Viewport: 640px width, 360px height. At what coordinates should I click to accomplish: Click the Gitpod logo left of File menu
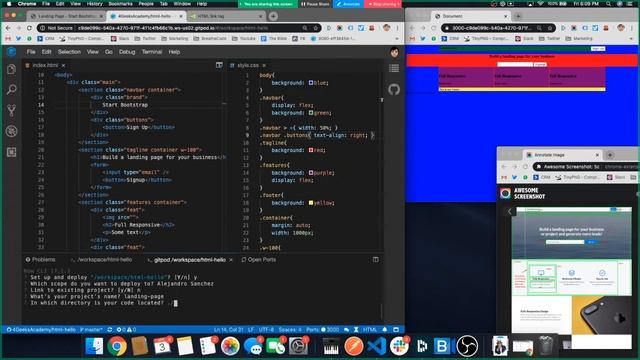click(x=11, y=52)
